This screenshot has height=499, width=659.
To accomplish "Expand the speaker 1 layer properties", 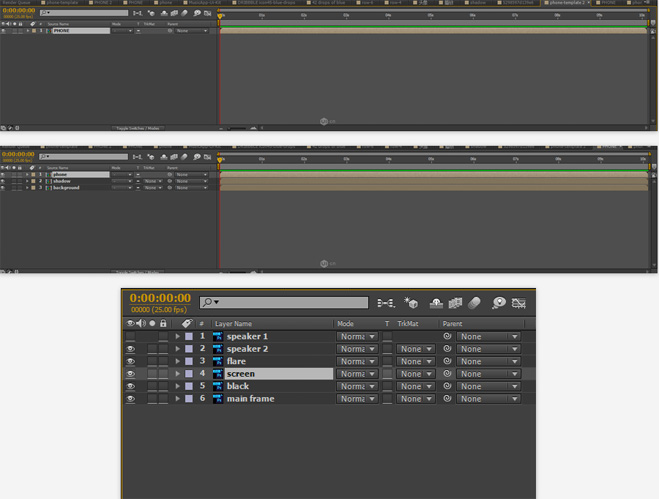I will [x=178, y=337].
